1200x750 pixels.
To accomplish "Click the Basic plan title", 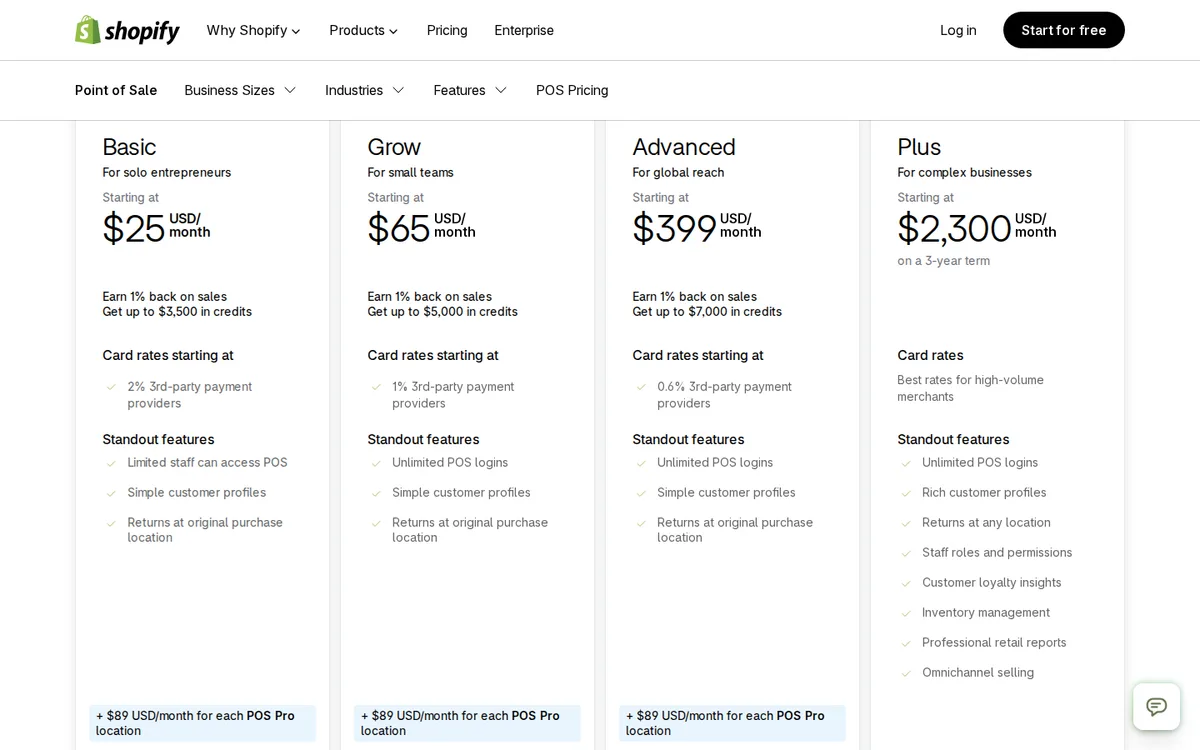I will pos(129,147).
